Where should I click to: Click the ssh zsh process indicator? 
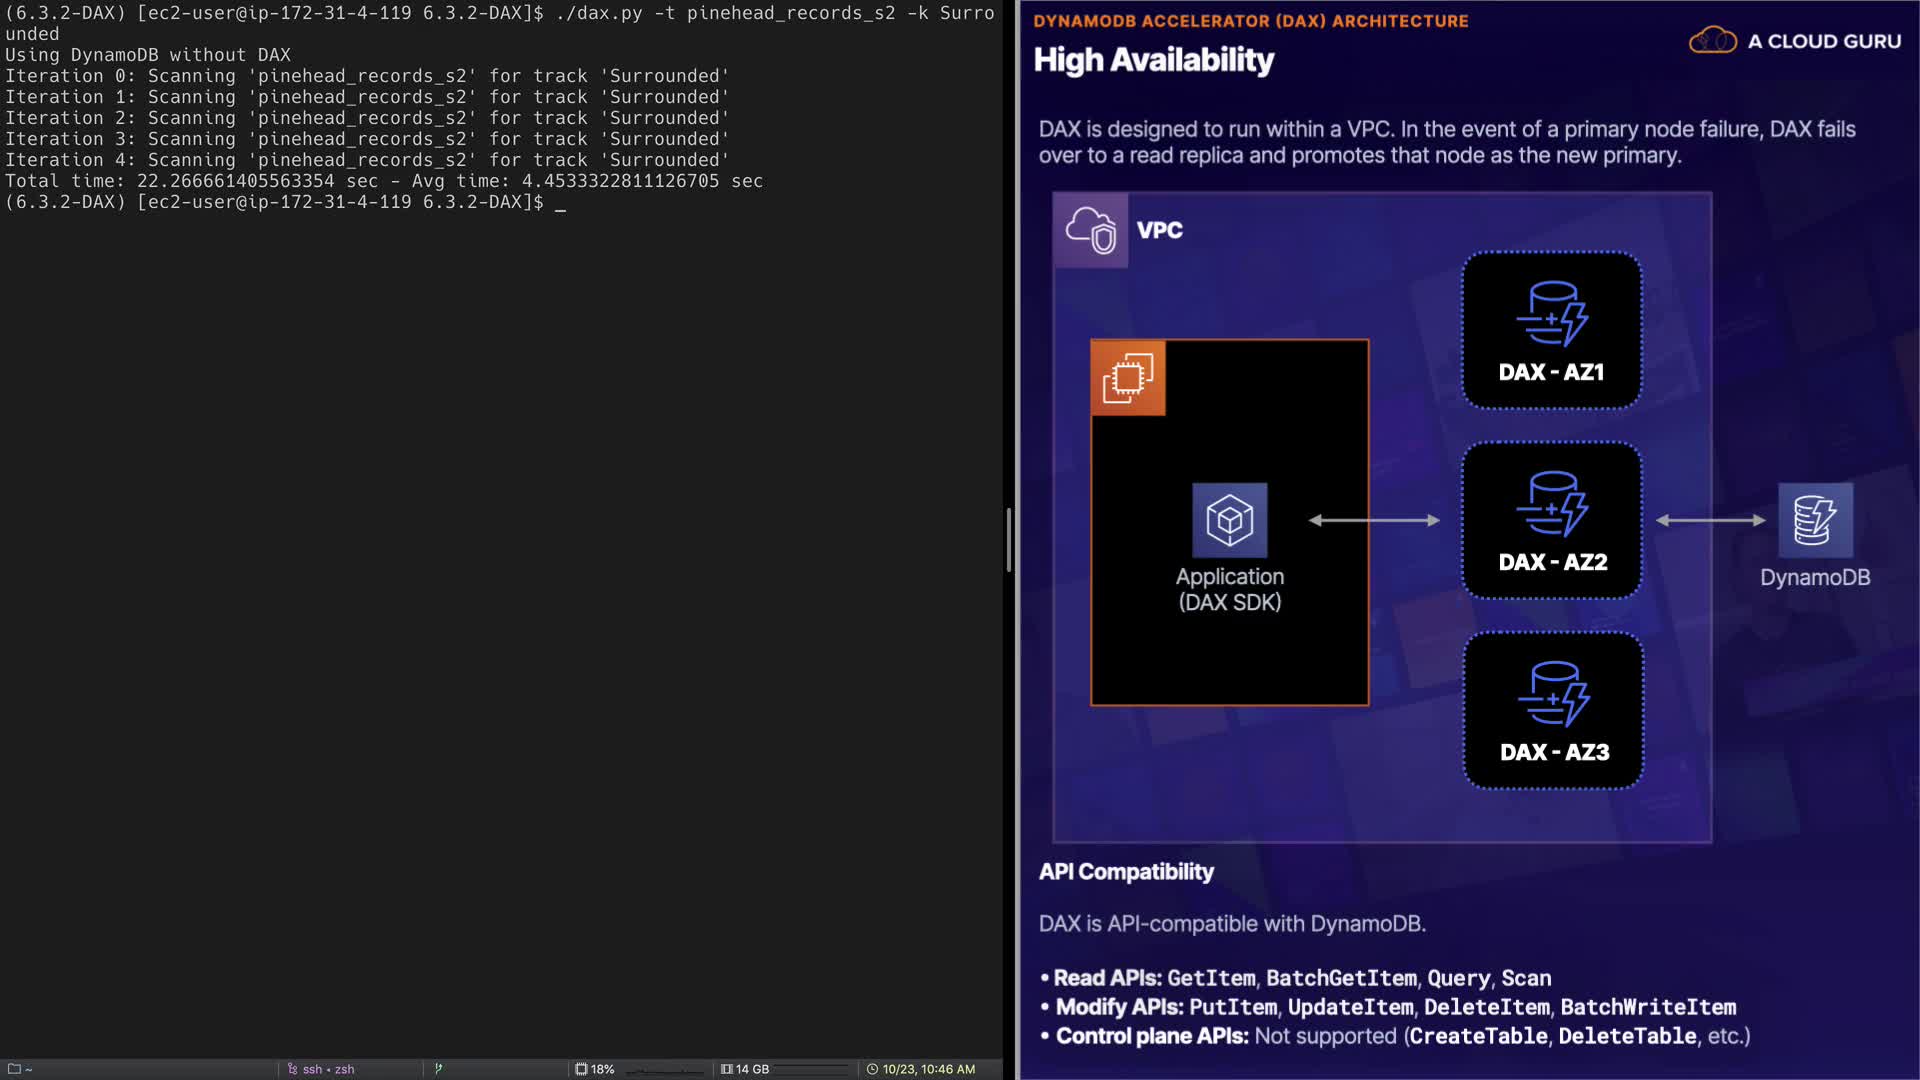tap(322, 1069)
